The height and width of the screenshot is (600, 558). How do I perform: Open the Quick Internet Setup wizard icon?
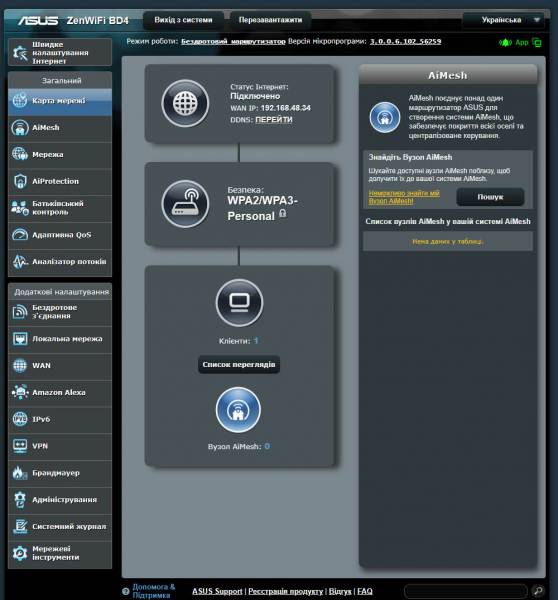(20, 53)
